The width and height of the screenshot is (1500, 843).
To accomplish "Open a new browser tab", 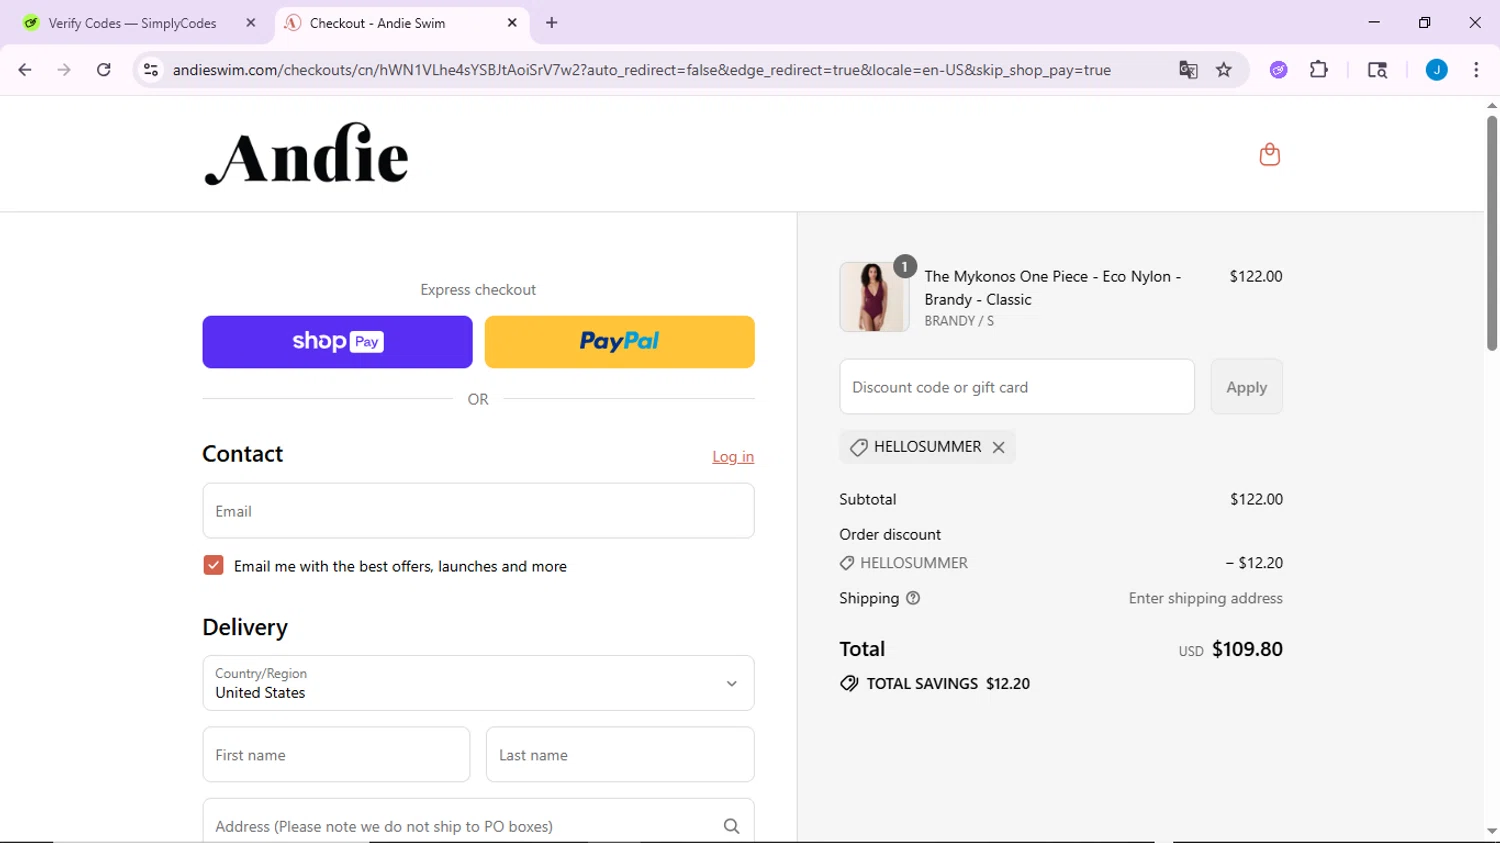I will point(552,23).
